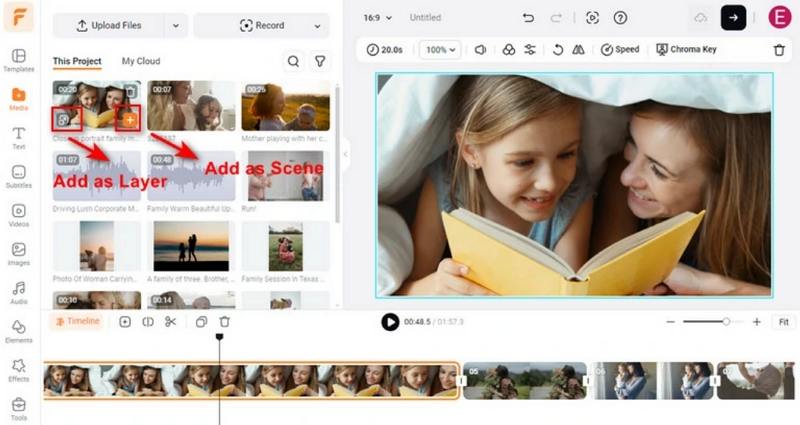Click orange plus Add as Scene icon
Image resolution: width=800 pixels, height=425 pixels.
click(x=130, y=120)
